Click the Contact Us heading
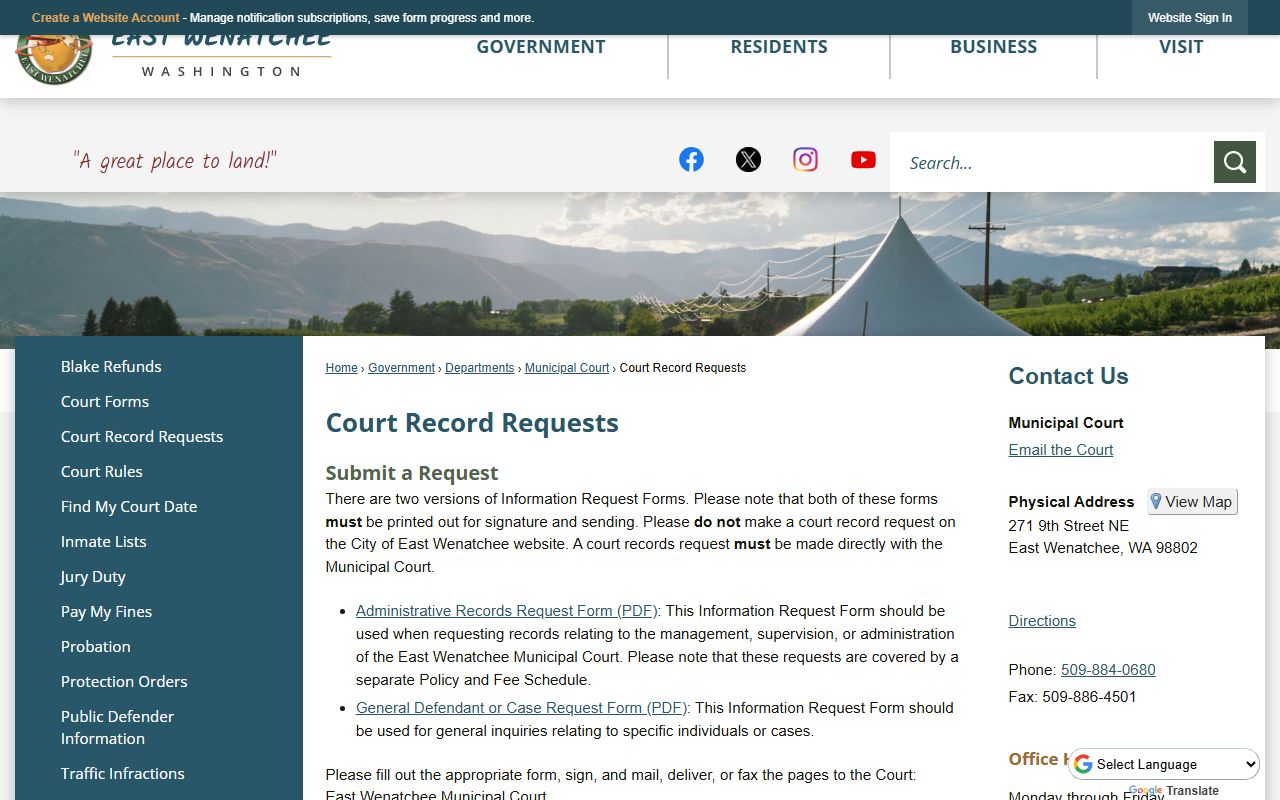 1068,376
